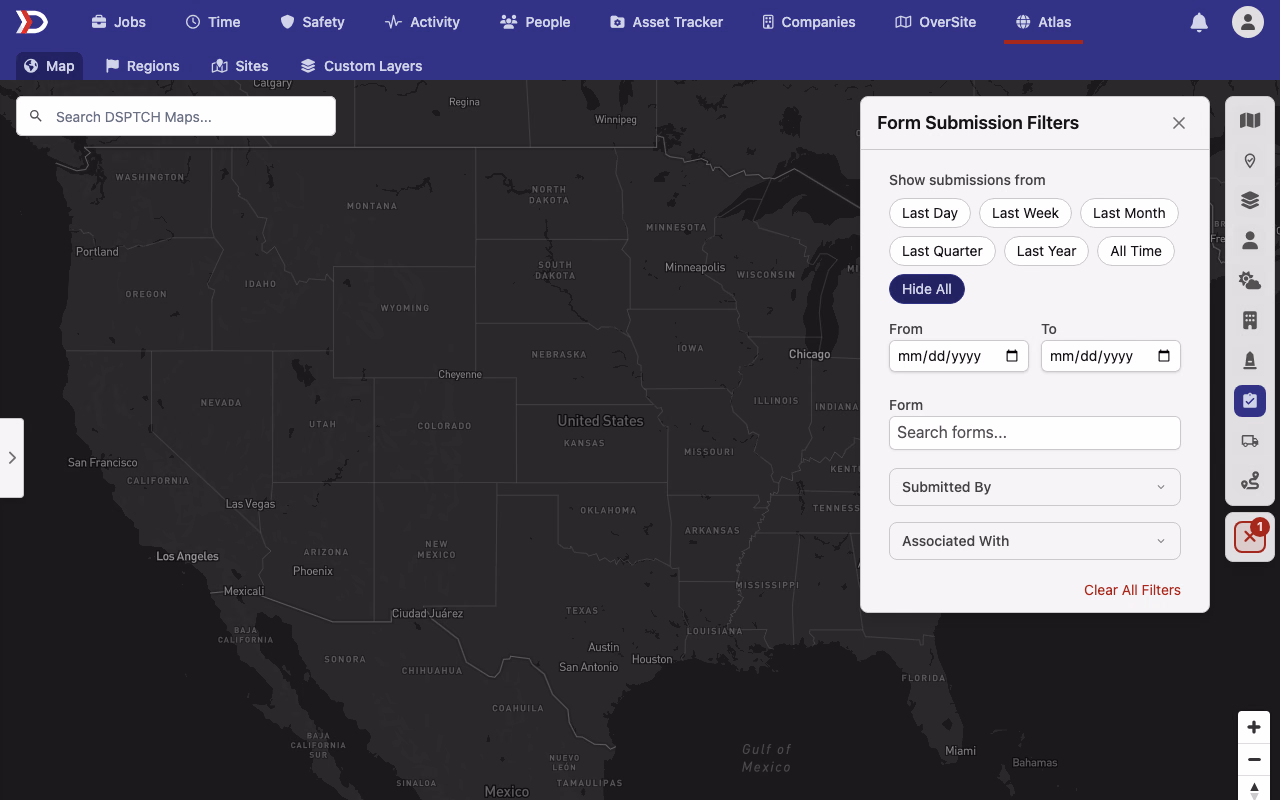
Task: Click the 'Chicago' map label
Action: pos(809,354)
